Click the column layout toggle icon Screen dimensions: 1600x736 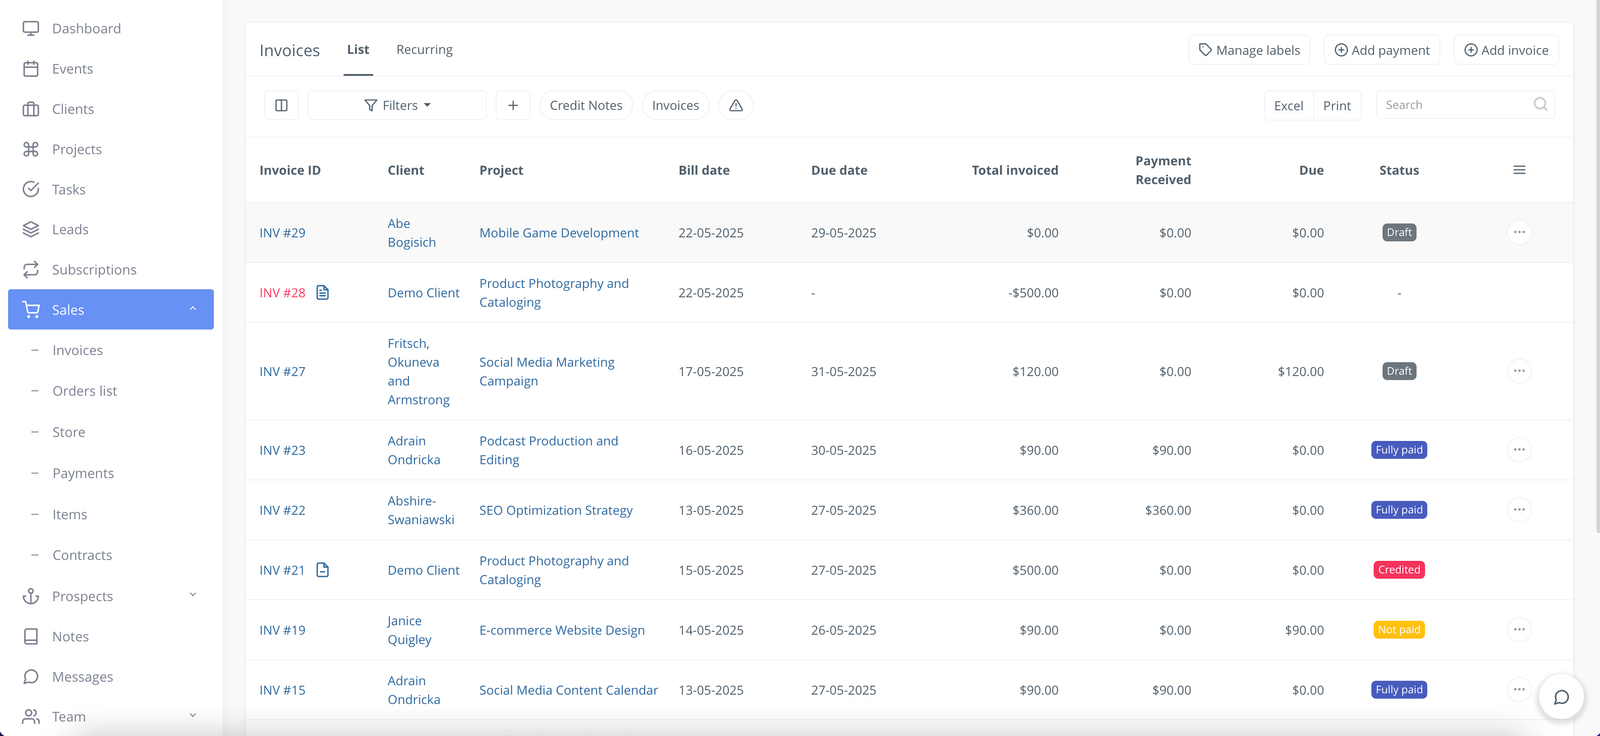pyautogui.click(x=281, y=105)
